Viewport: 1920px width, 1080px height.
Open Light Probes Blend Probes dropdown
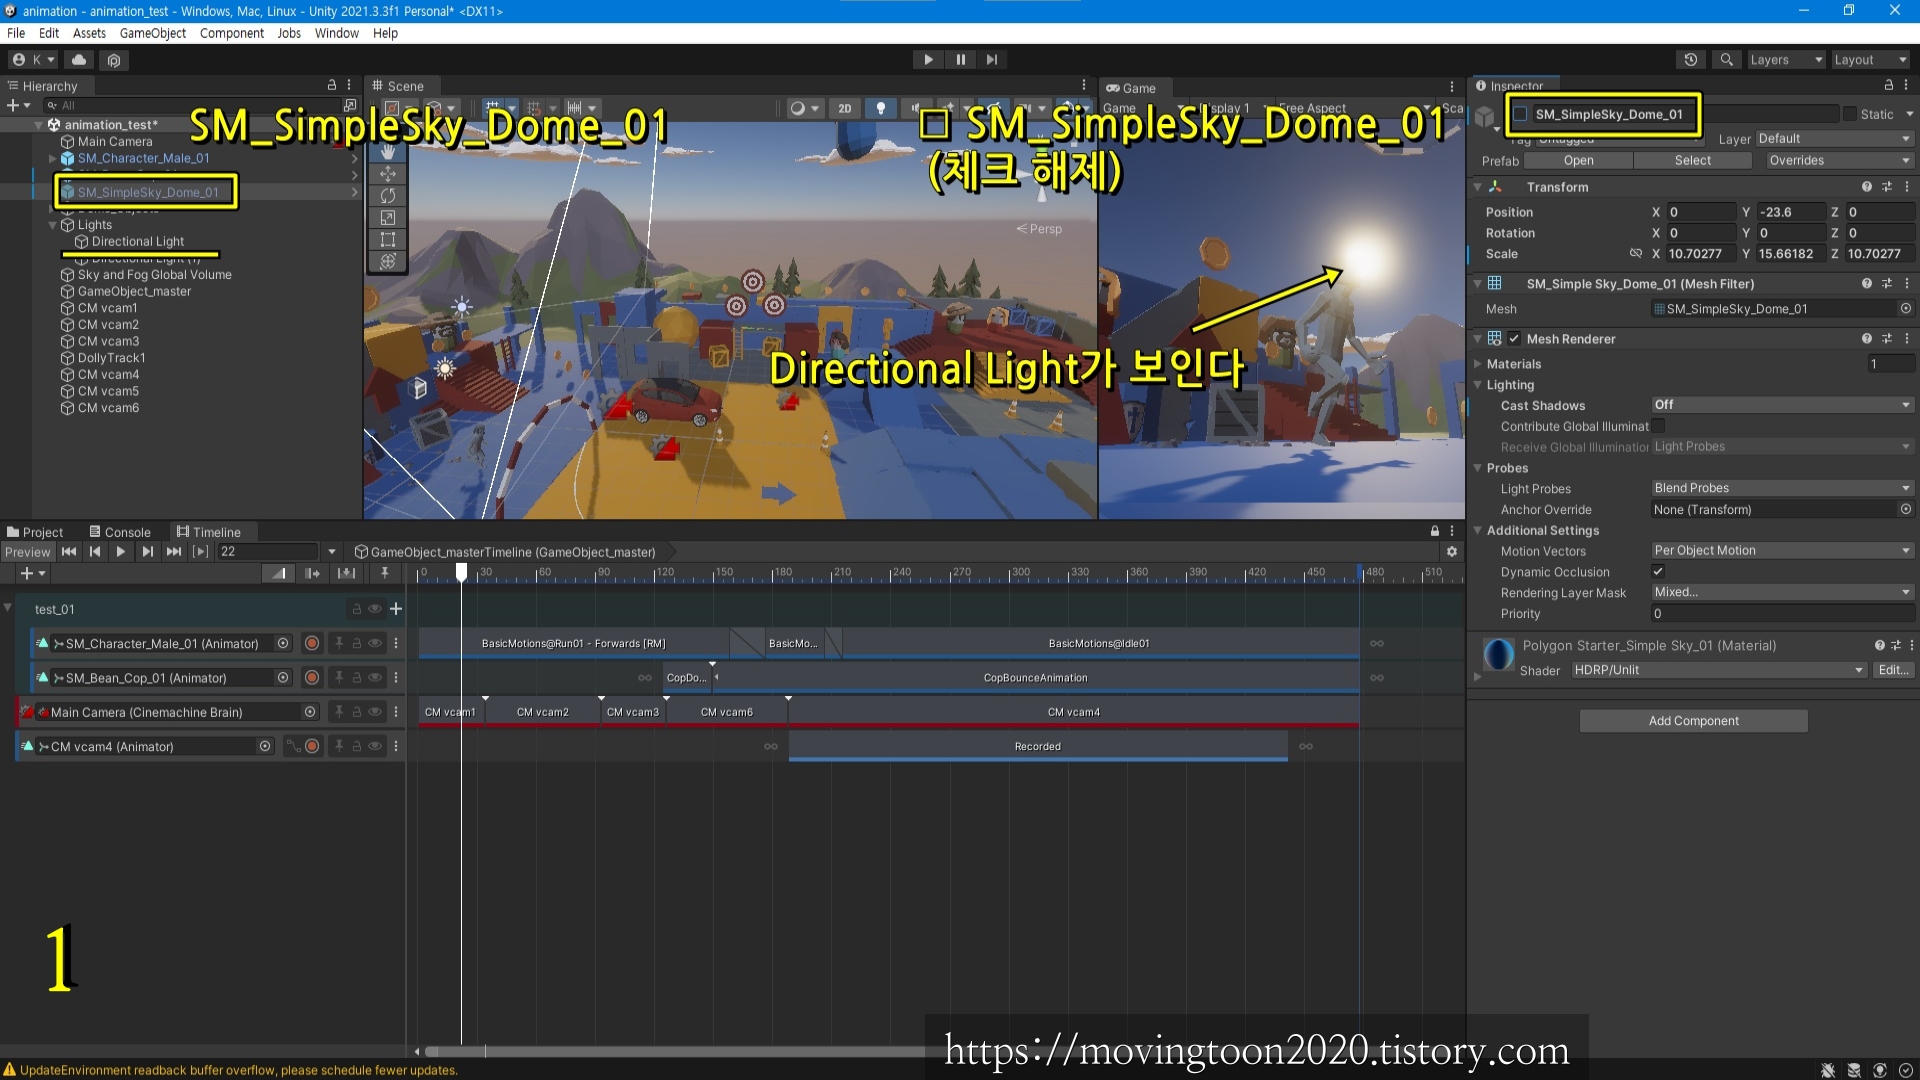pyautogui.click(x=1782, y=488)
